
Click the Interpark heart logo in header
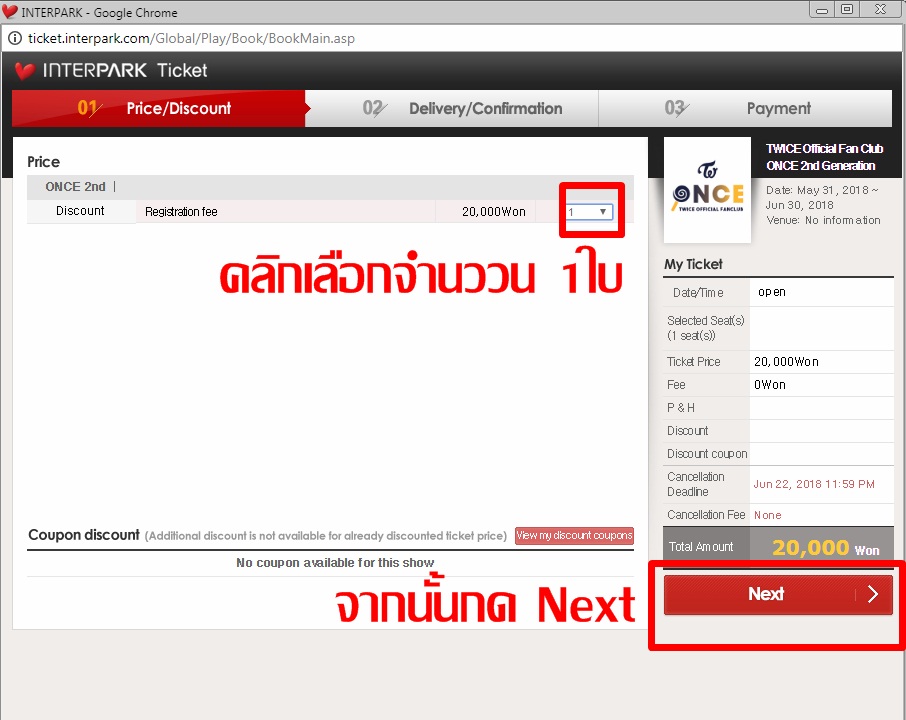(24, 70)
